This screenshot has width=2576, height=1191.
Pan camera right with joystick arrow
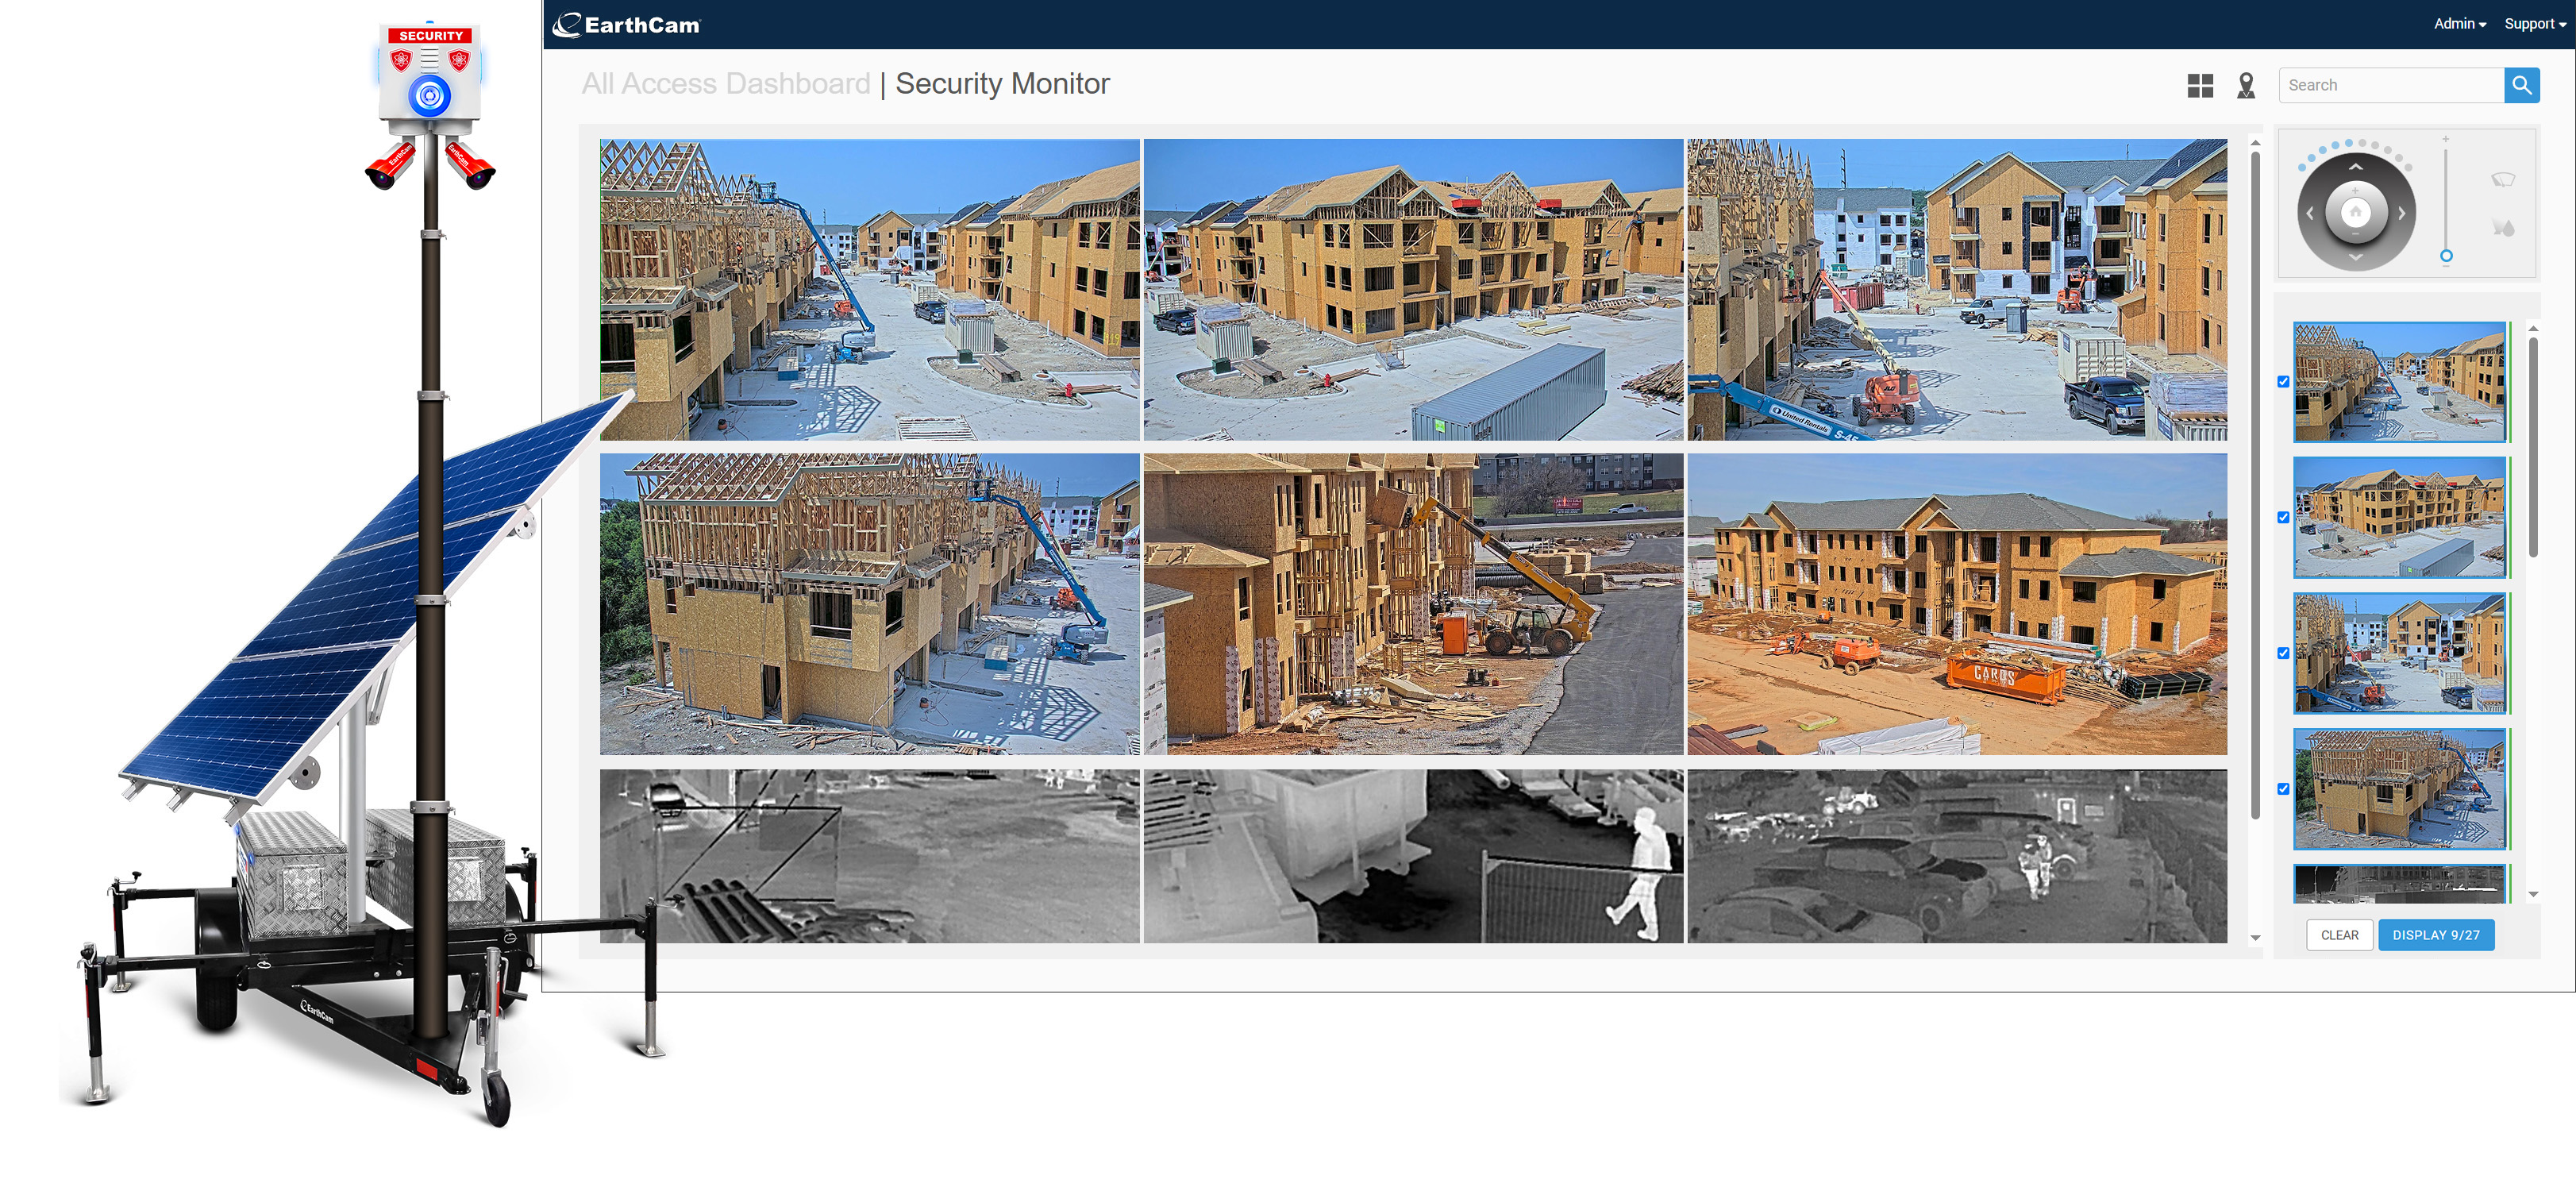(x=2402, y=213)
